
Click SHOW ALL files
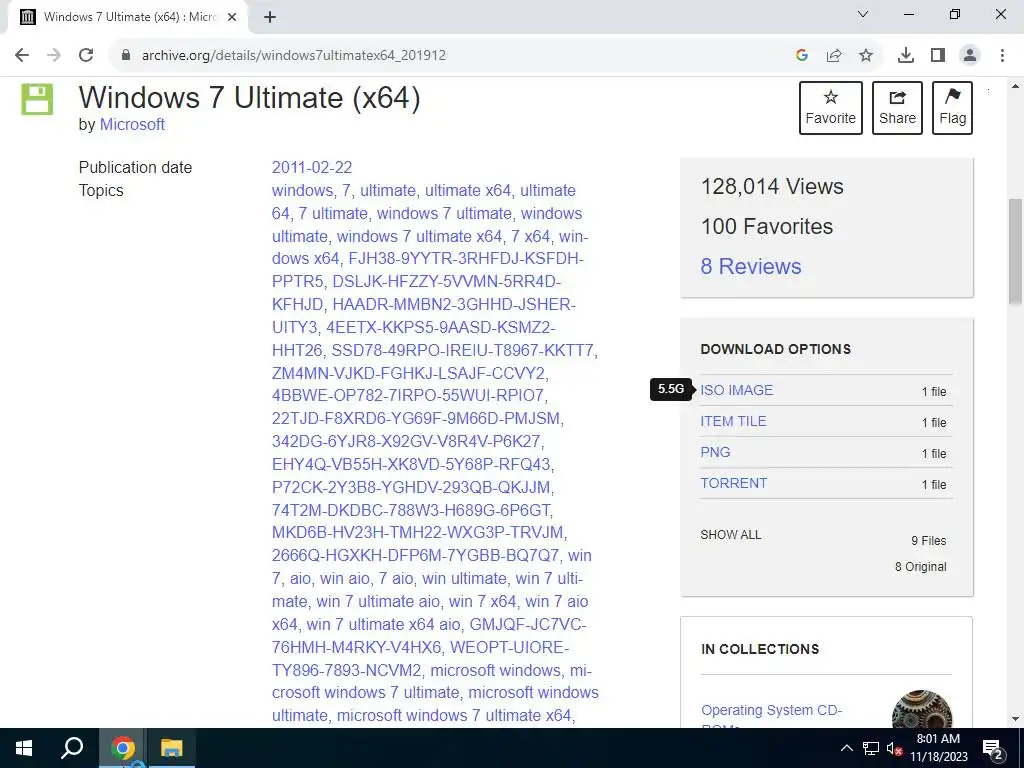pos(731,535)
